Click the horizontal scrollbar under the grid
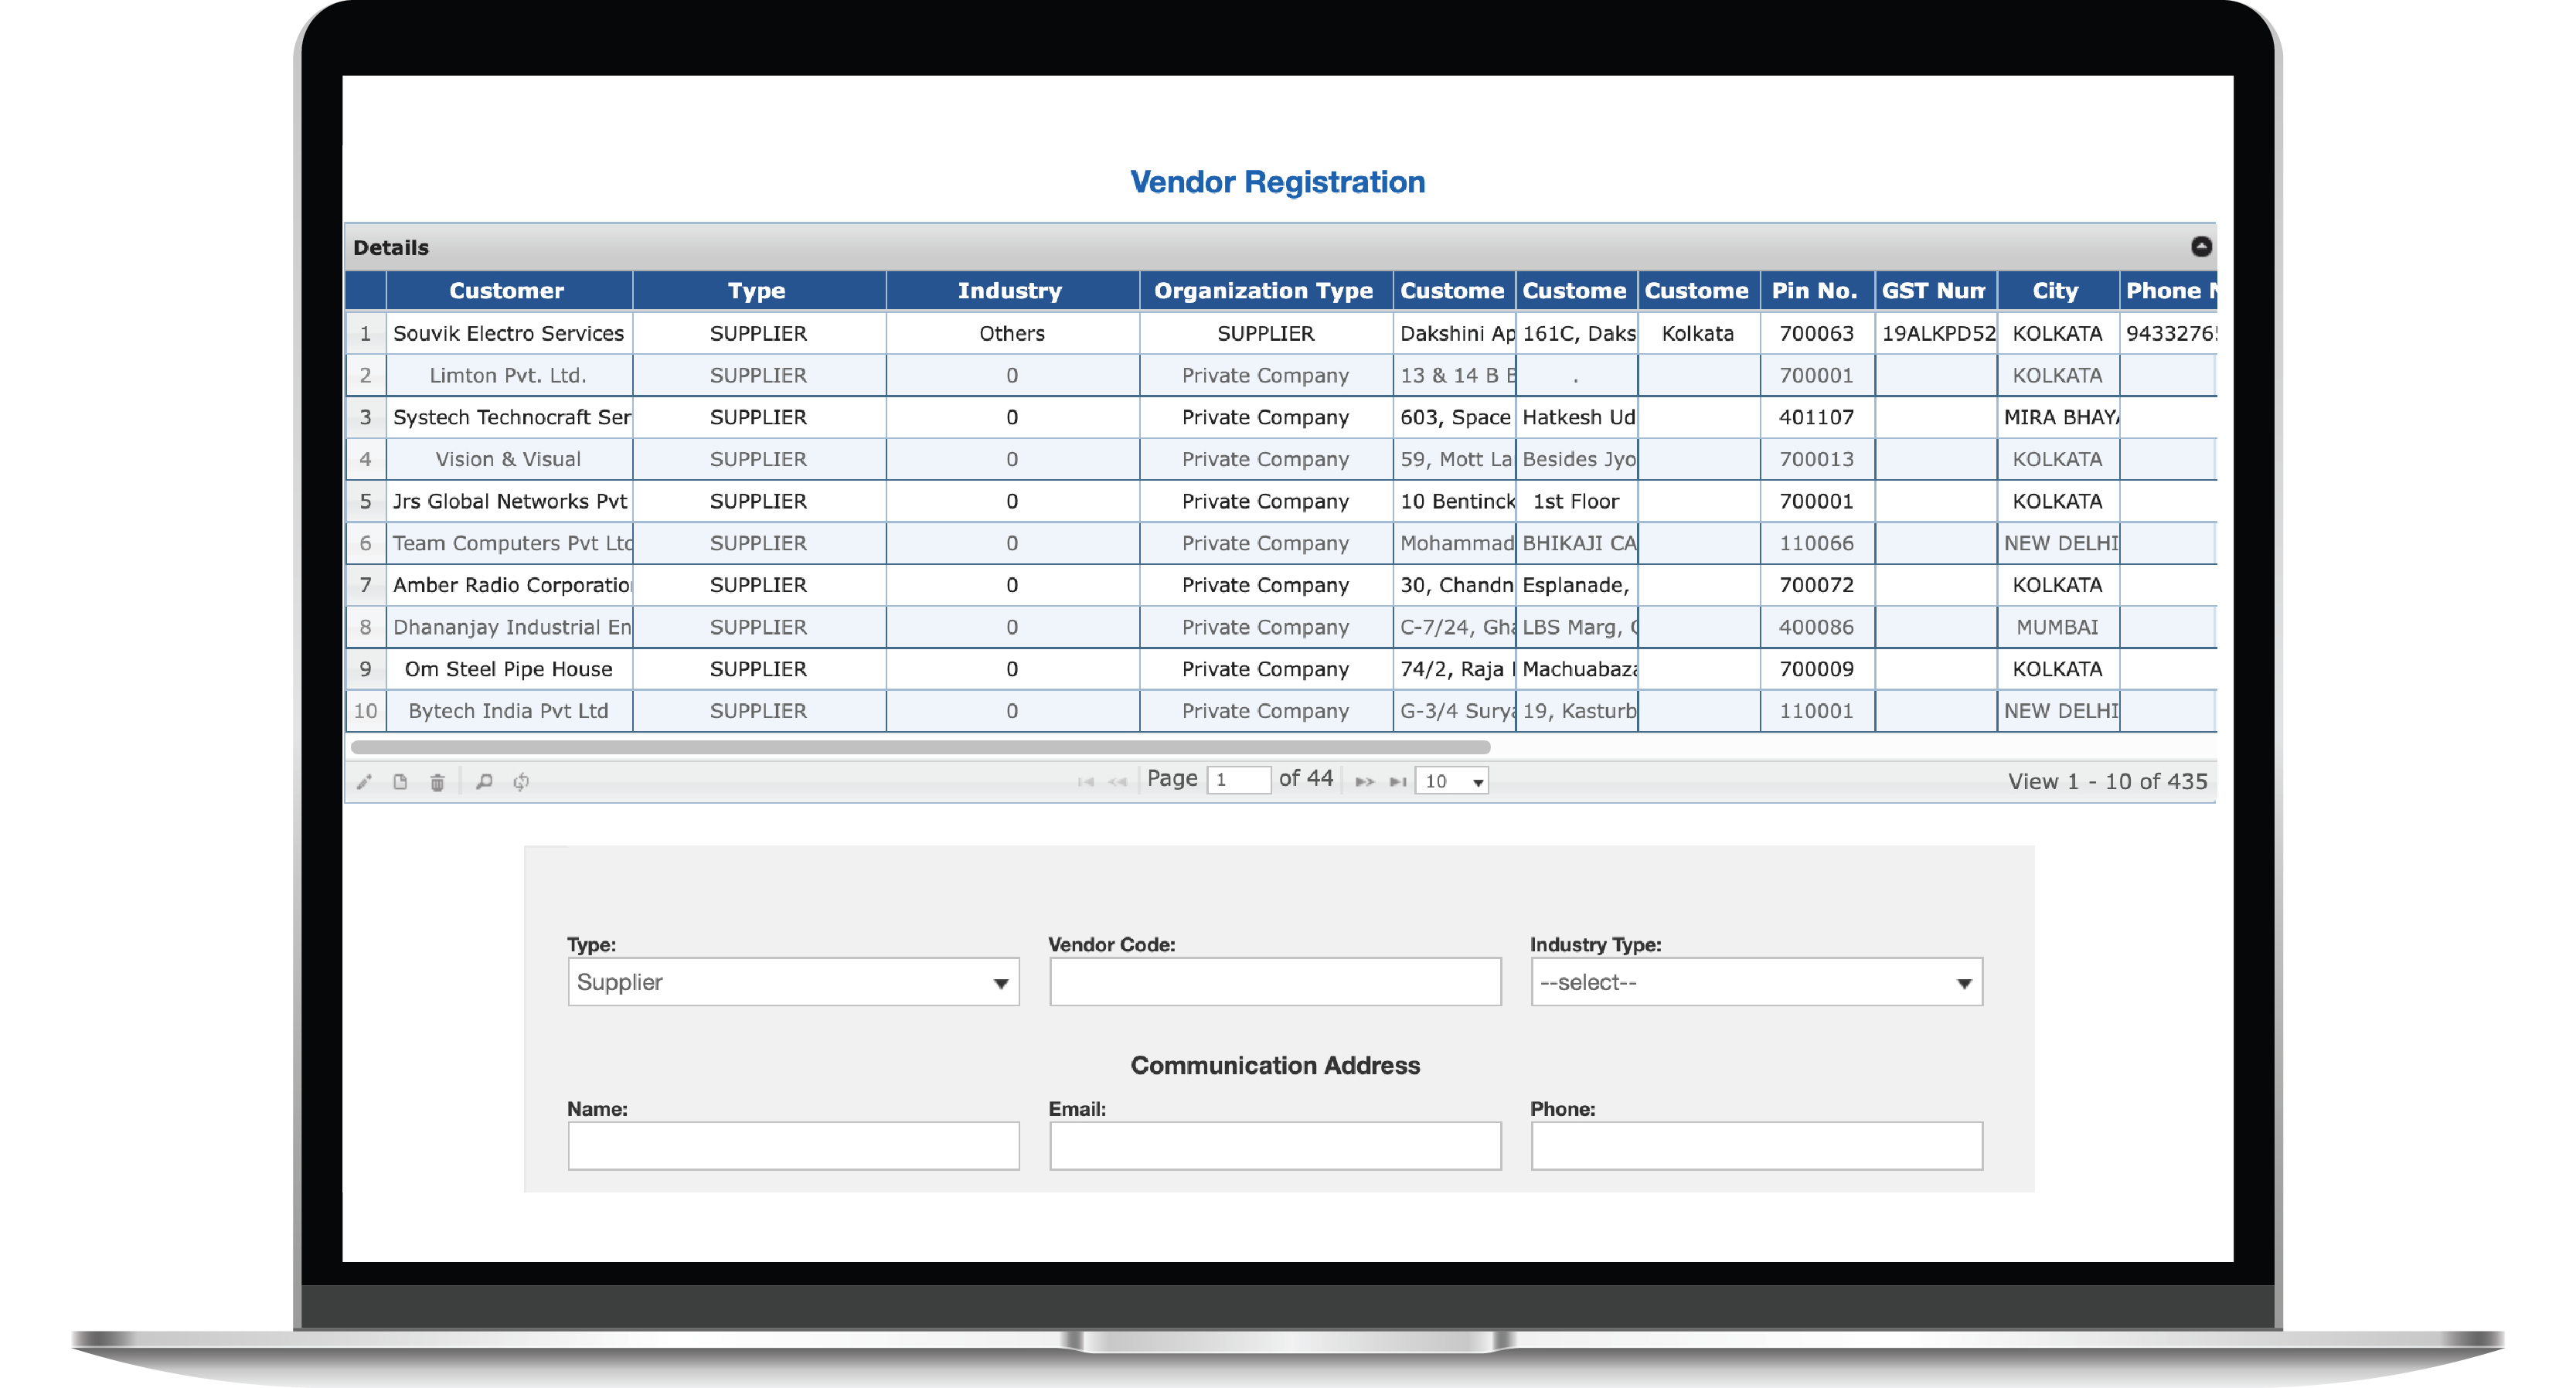Viewport: 2576px width, 1388px height. tap(920, 747)
